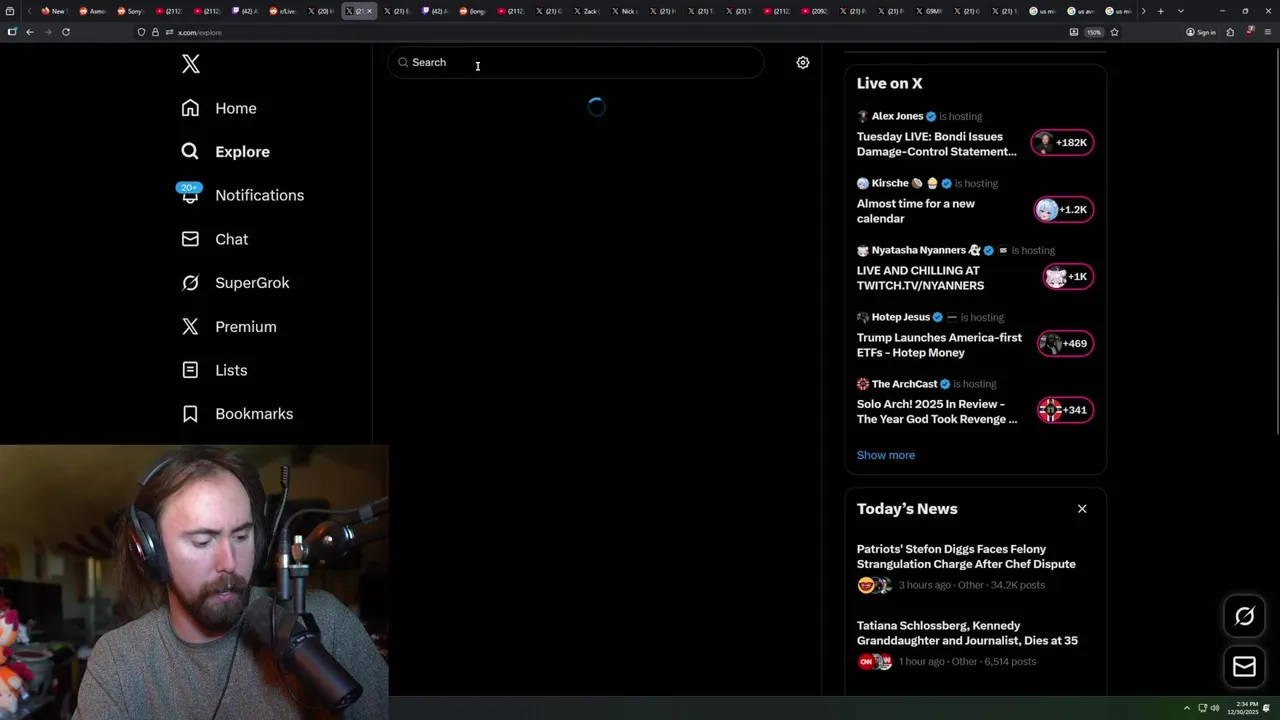Click the shield tracking protection icon
Image resolution: width=1280 pixels, height=720 pixels.
pyautogui.click(x=142, y=32)
